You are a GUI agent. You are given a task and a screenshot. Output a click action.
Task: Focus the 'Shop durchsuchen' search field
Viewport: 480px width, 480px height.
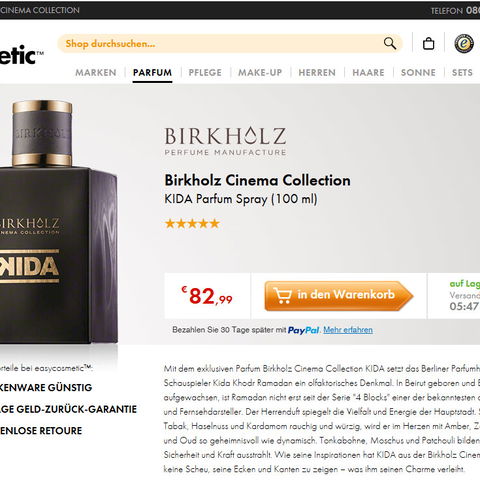click(220, 44)
